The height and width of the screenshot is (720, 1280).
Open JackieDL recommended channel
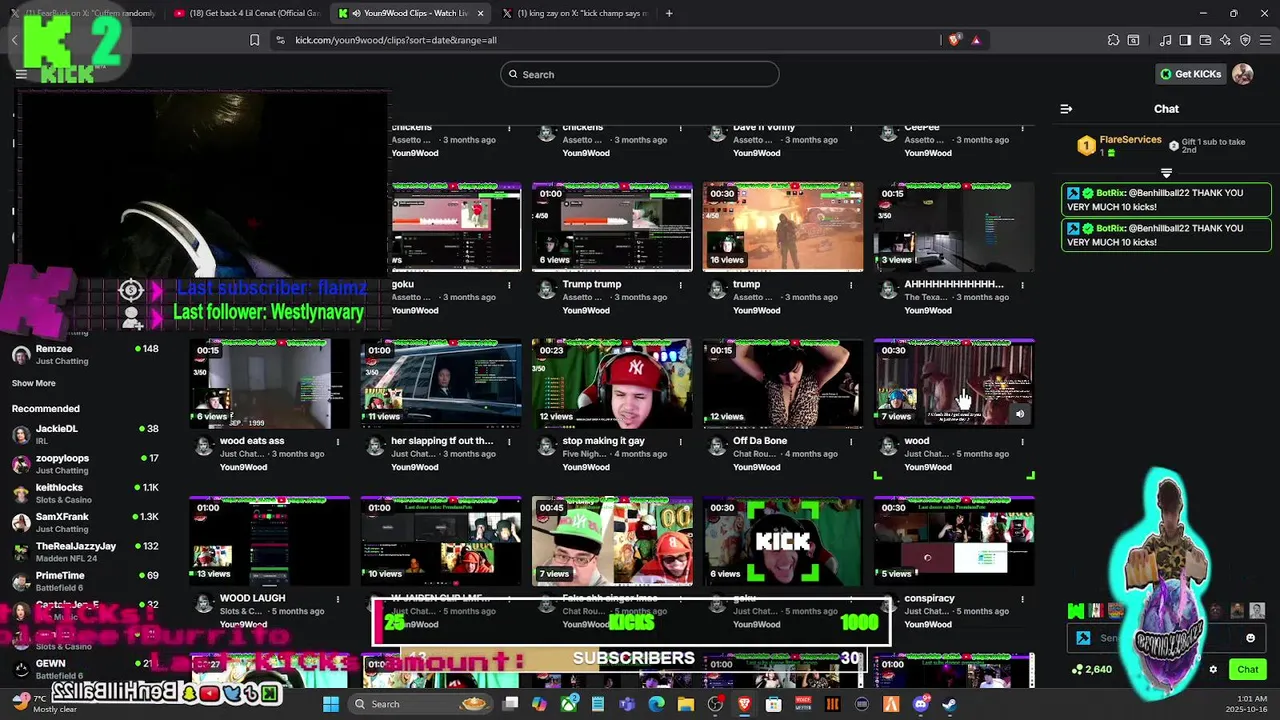[85, 434]
